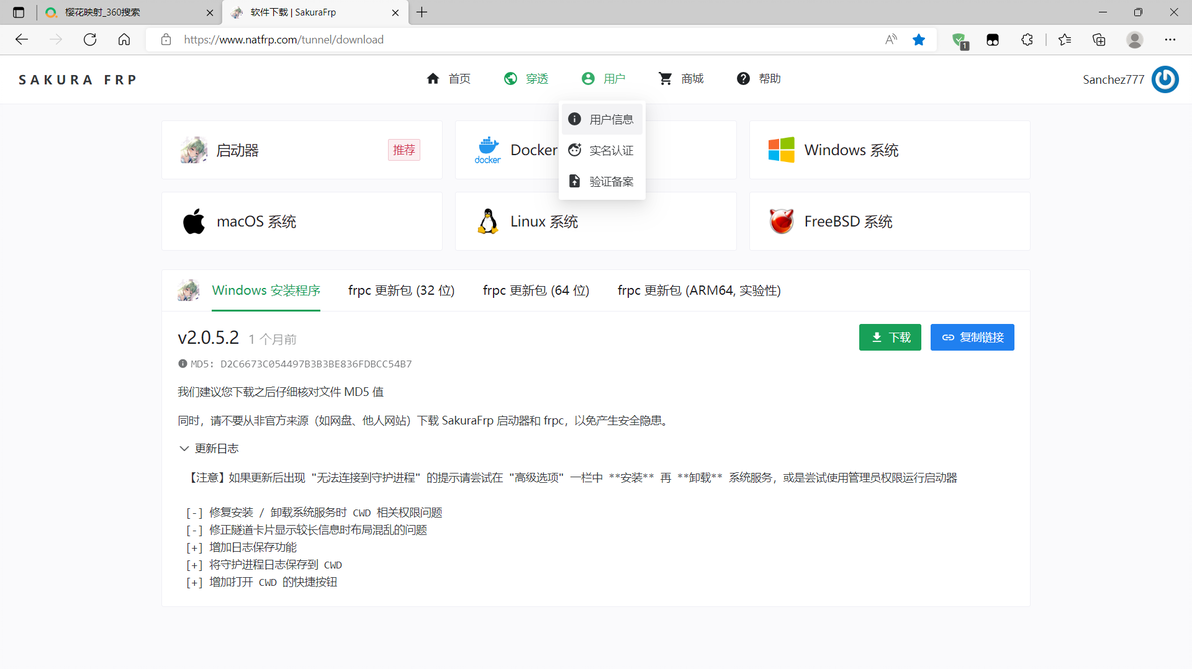Open the 商城 shop menu
Viewport: 1192px width, 669px height.
(x=681, y=79)
